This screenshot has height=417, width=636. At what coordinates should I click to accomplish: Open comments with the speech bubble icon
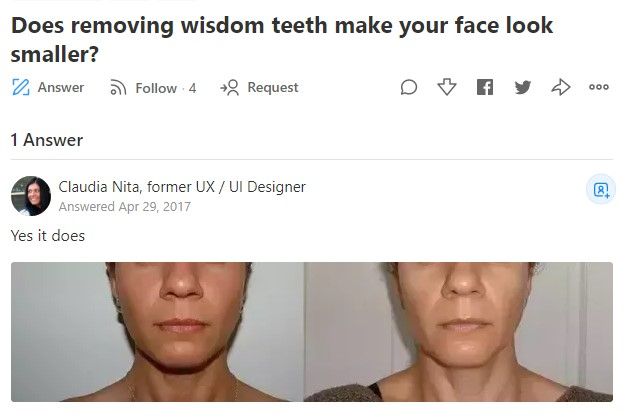[x=408, y=88]
